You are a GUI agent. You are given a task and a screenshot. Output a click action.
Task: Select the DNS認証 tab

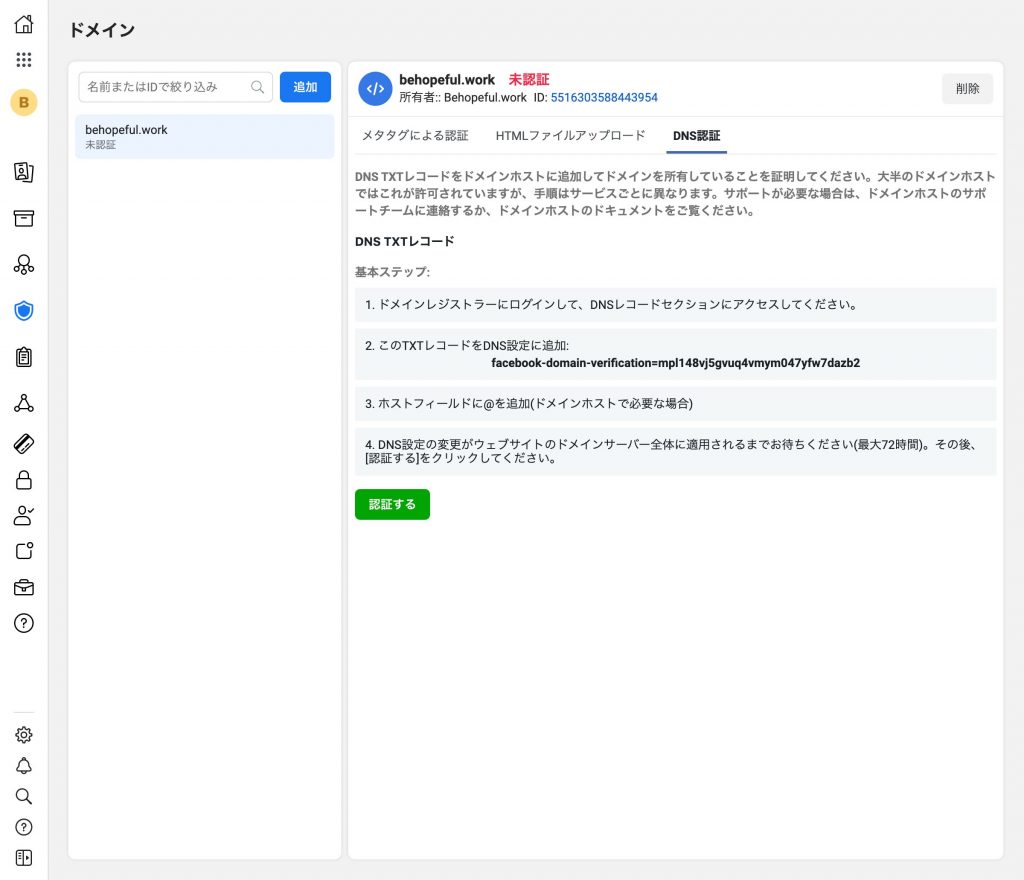pyautogui.click(x=696, y=136)
